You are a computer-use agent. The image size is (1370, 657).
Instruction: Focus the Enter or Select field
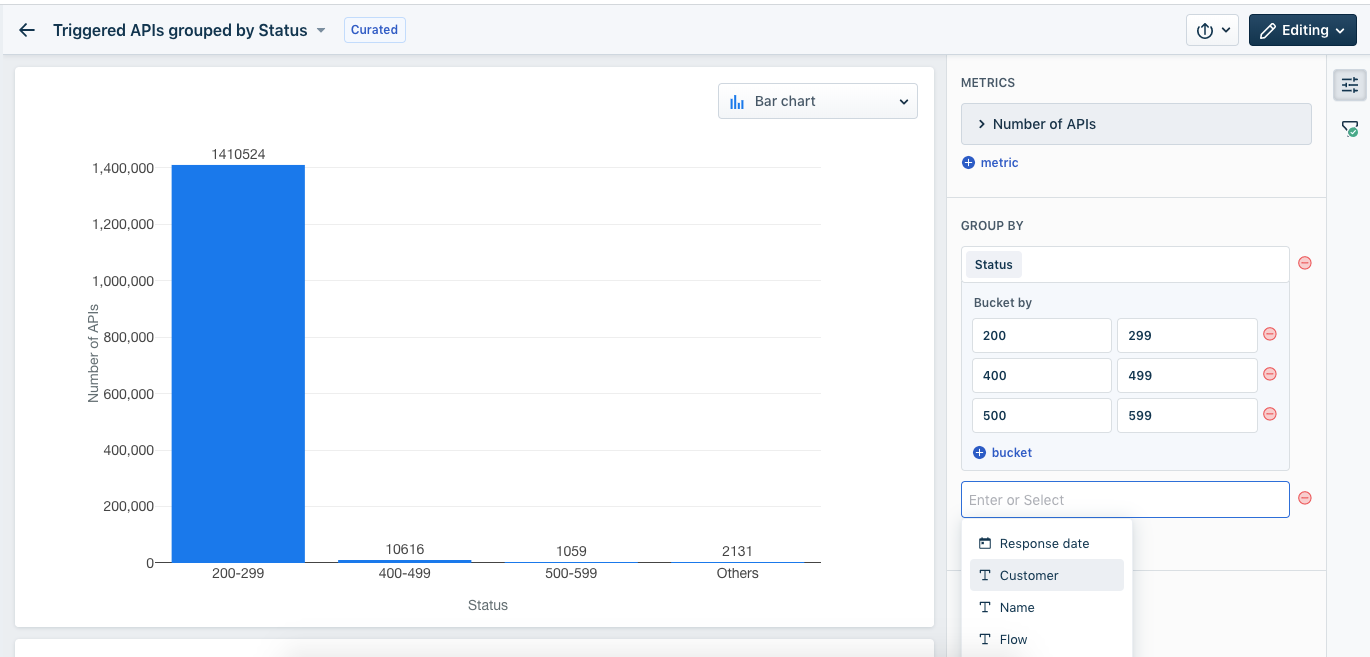1125,500
